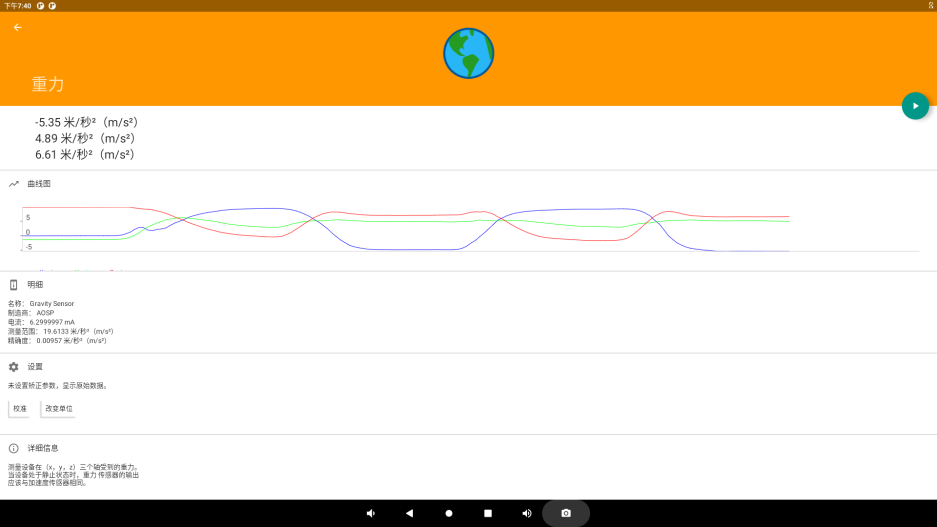
Task: Tap the Android back triangle button
Action: [409, 513]
